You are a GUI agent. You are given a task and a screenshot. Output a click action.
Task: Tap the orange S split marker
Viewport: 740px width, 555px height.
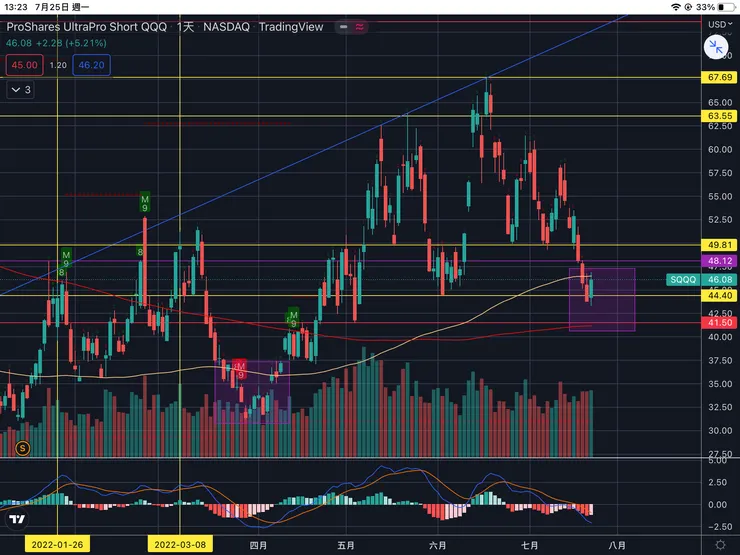[22, 448]
